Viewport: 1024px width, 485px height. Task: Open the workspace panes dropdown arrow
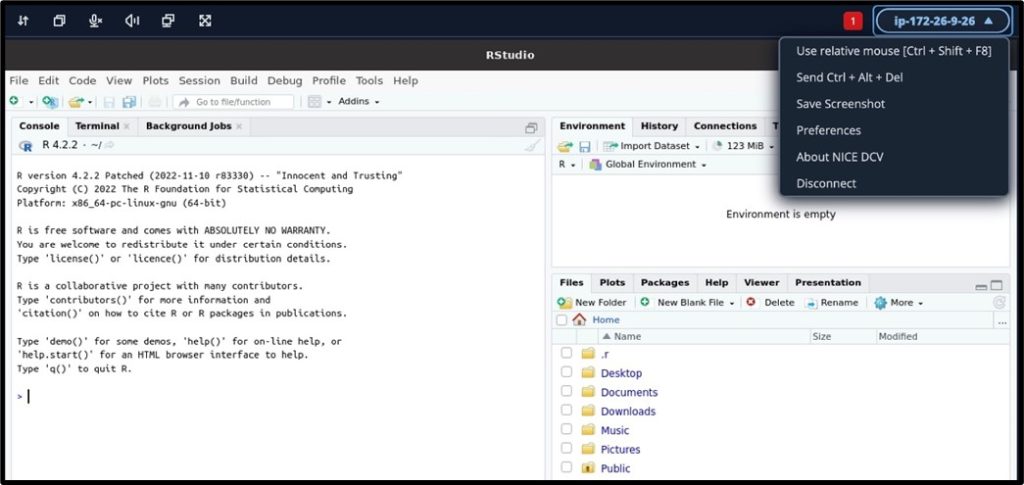(328, 102)
